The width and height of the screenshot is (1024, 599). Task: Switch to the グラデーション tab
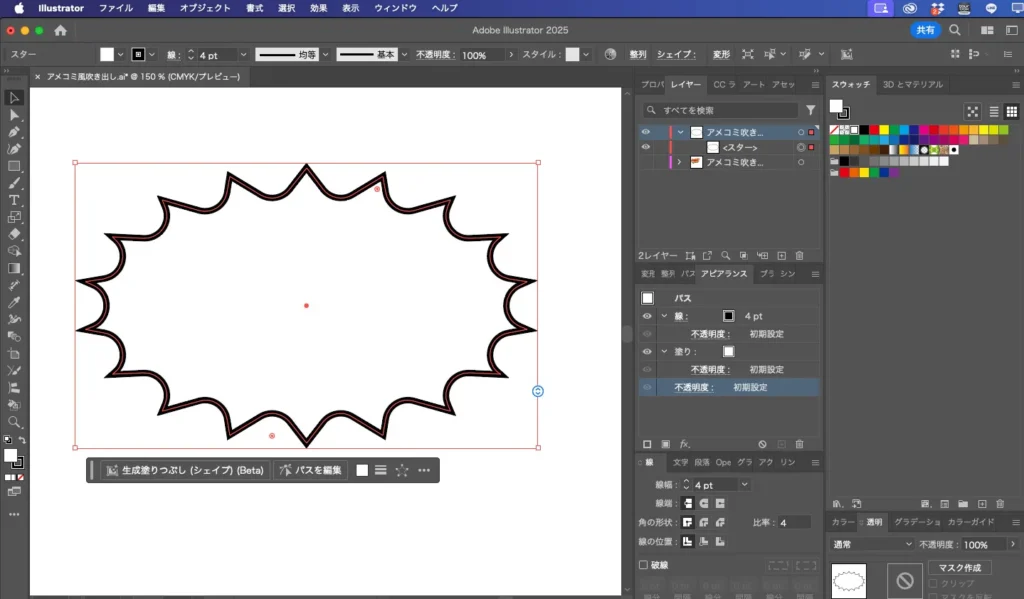click(x=916, y=522)
